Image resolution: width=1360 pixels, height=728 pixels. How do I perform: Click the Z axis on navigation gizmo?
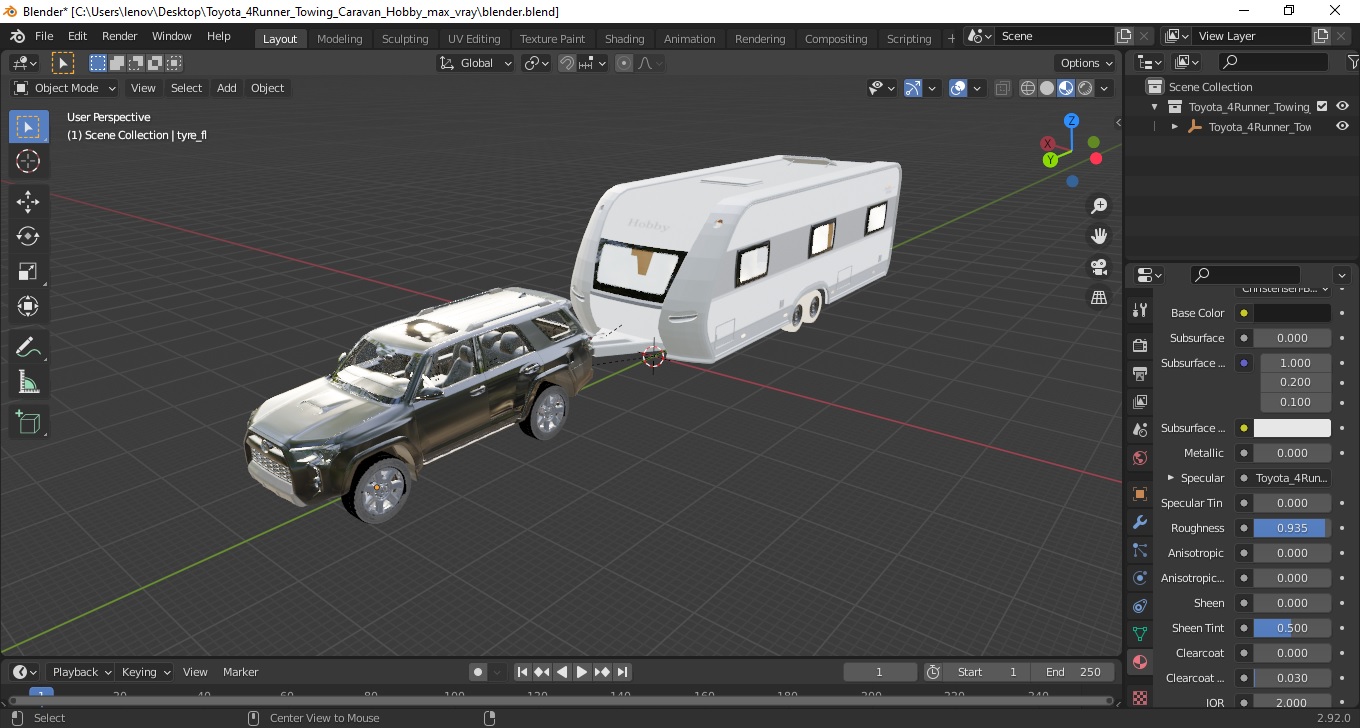coord(1071,121)
